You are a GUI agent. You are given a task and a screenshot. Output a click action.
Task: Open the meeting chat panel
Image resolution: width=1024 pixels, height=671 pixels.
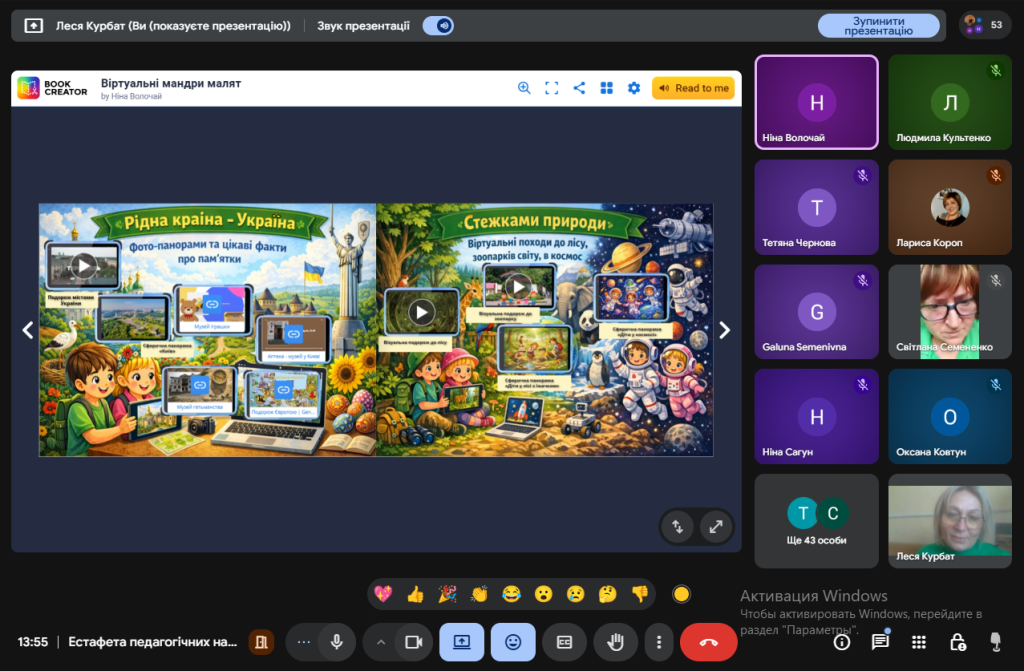click(x=880, y=642)
